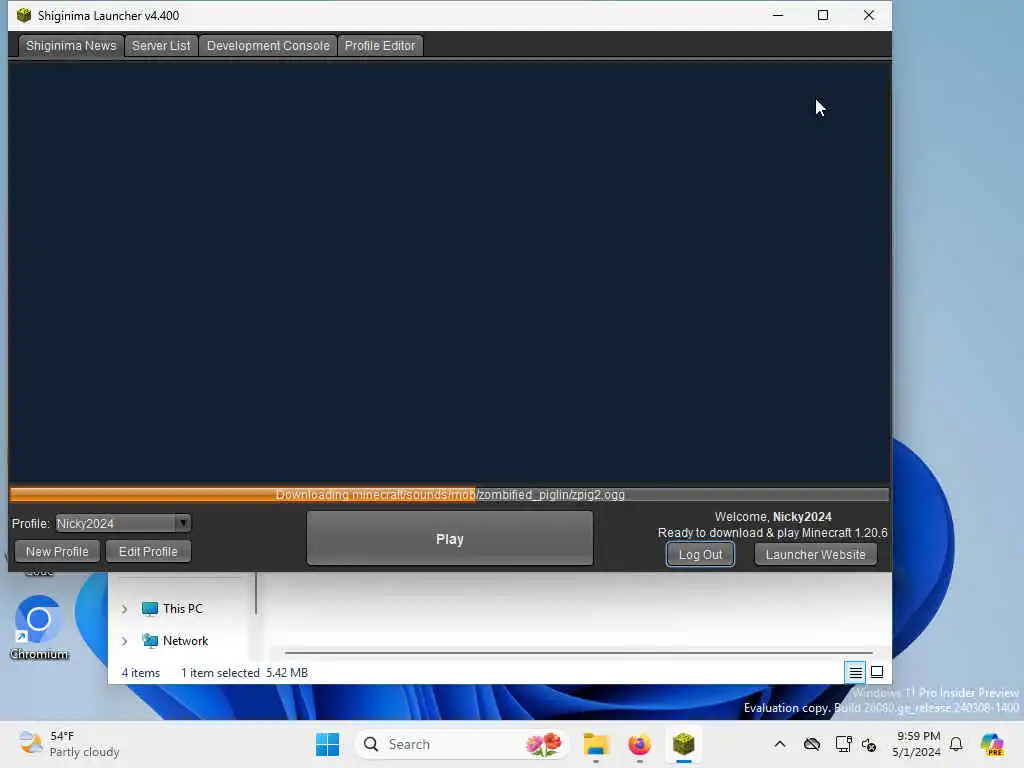
Task: Launch Firefox from the taskbar
Action: pos(639,744)
